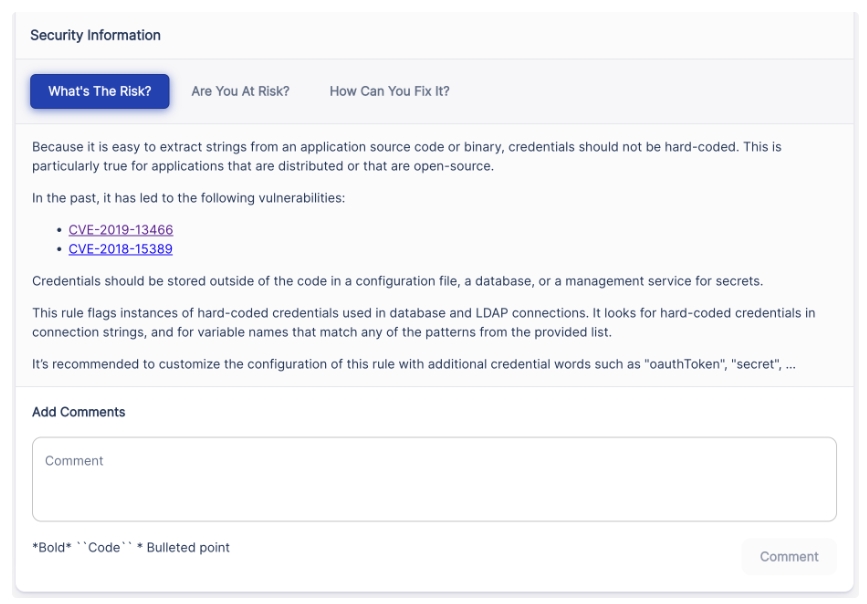Click the *Bold* formatting hint

(x=51, y=547)
